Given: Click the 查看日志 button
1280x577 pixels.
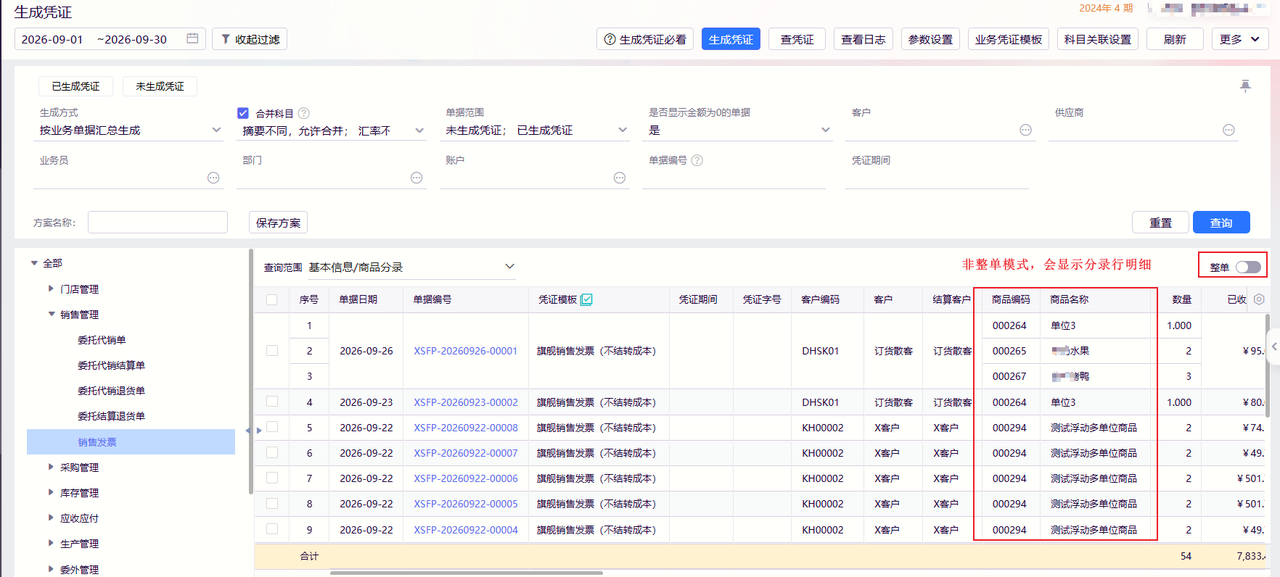Looking at the screenshot, I should [863, 39].
